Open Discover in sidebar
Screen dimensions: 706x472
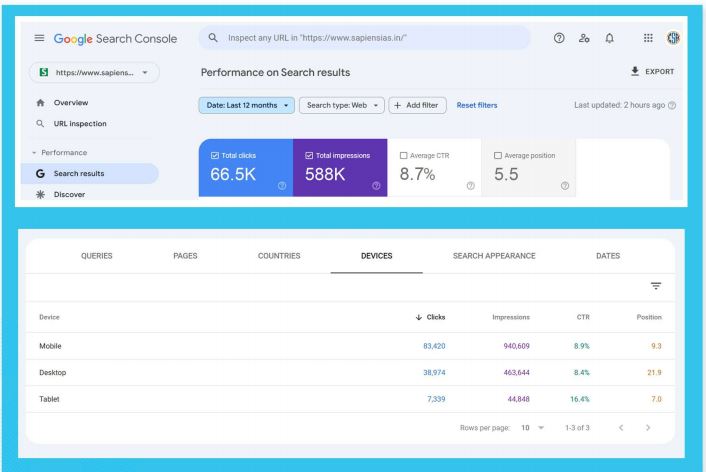pos(69,194)
